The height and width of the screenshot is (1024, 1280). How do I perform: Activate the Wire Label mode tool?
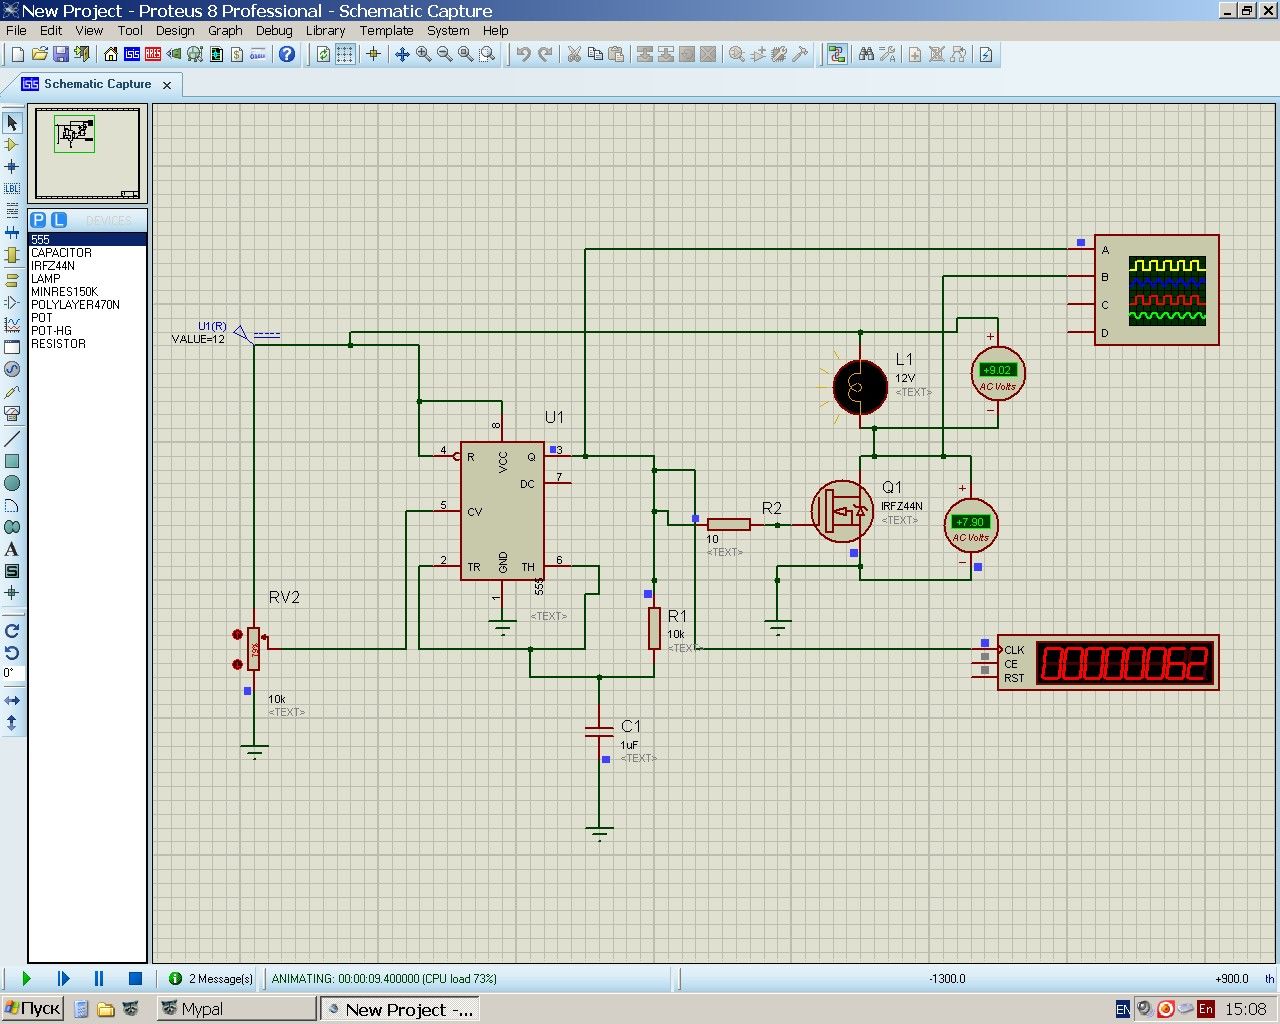pos(12,188)
